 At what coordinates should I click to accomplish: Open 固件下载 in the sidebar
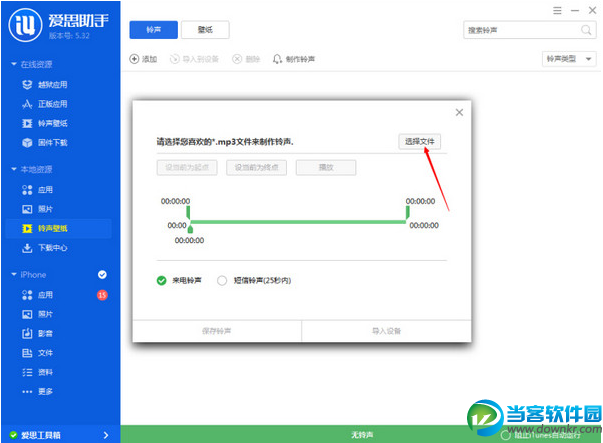[45, 143]
